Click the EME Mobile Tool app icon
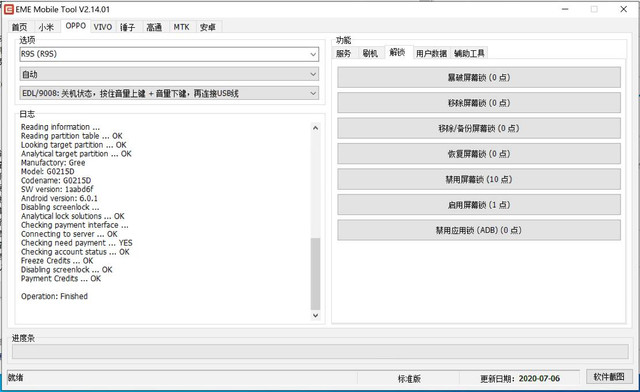Screen dimensions: 640x392 click(9, 9)
